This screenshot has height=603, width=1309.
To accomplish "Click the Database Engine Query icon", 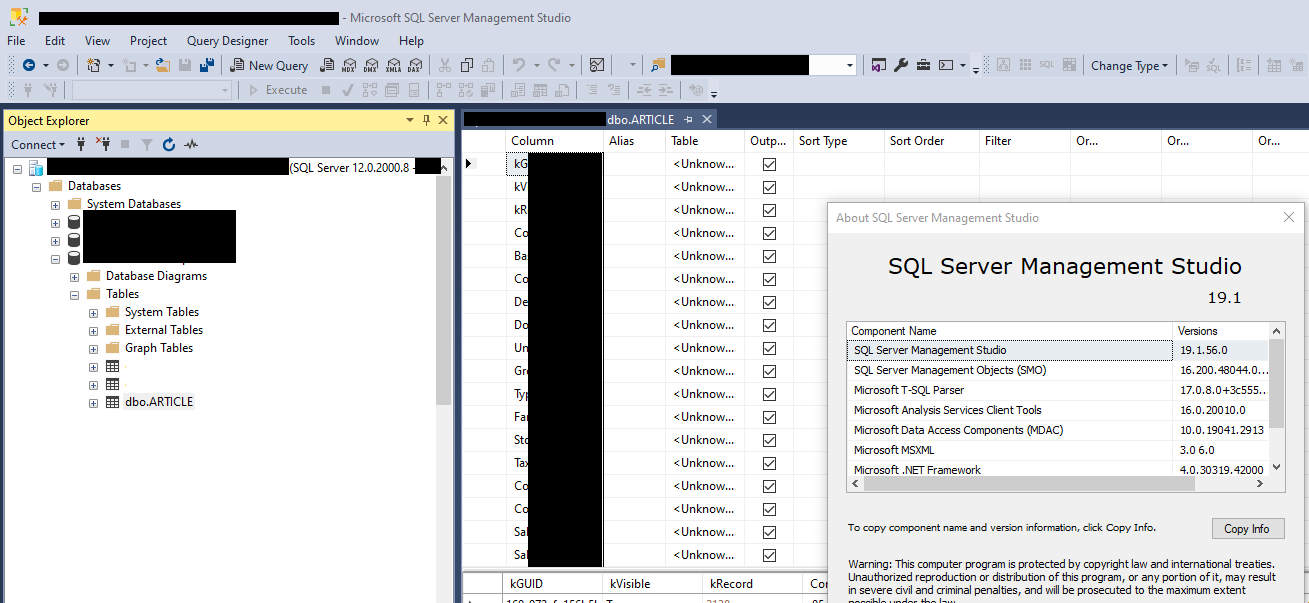I will click(326, 65).
